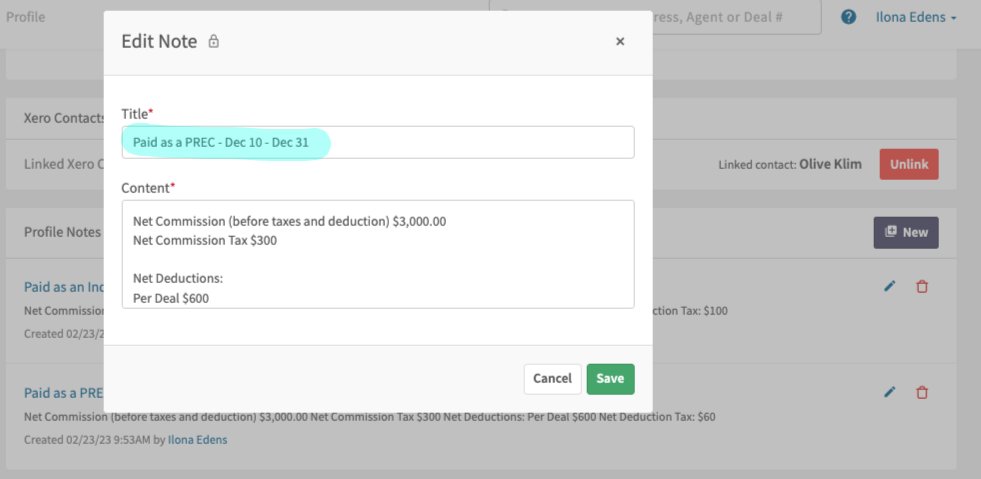Screen dimensions: 981x479
Task: Unlink the Xero contact Olive Klim
Action: [908, 164]
